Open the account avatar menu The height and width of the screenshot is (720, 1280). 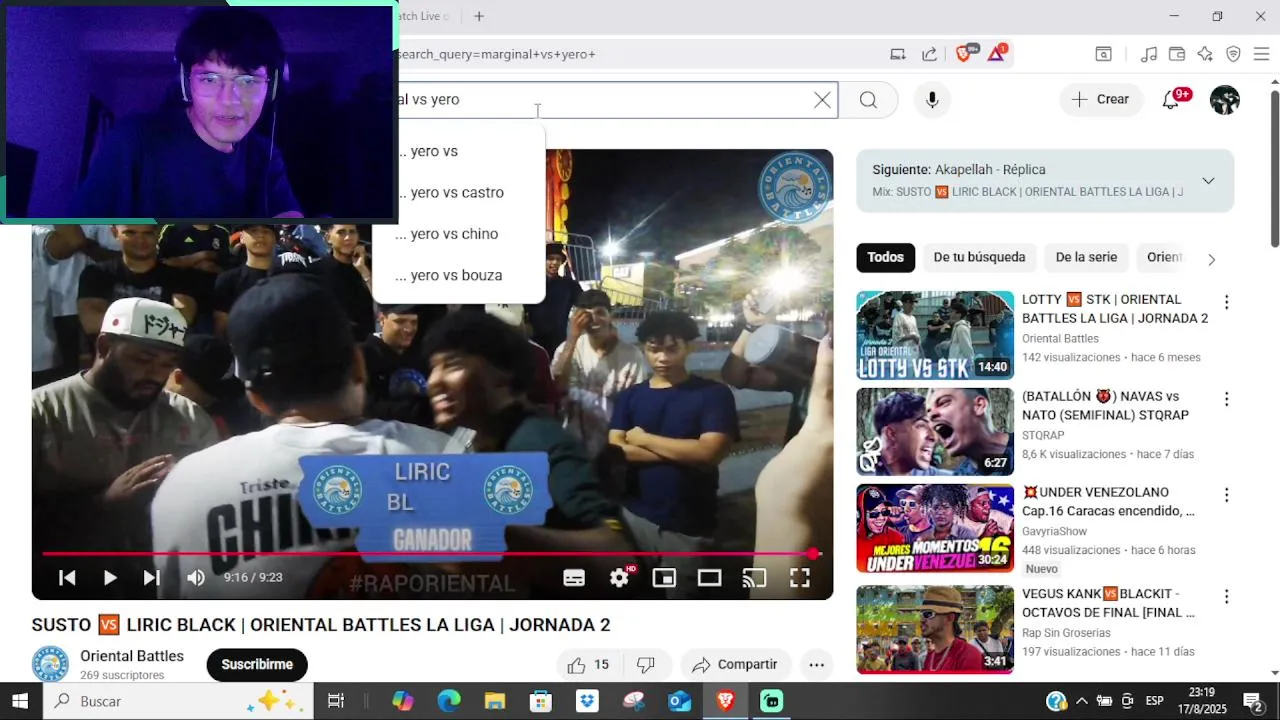(1225, 100)
